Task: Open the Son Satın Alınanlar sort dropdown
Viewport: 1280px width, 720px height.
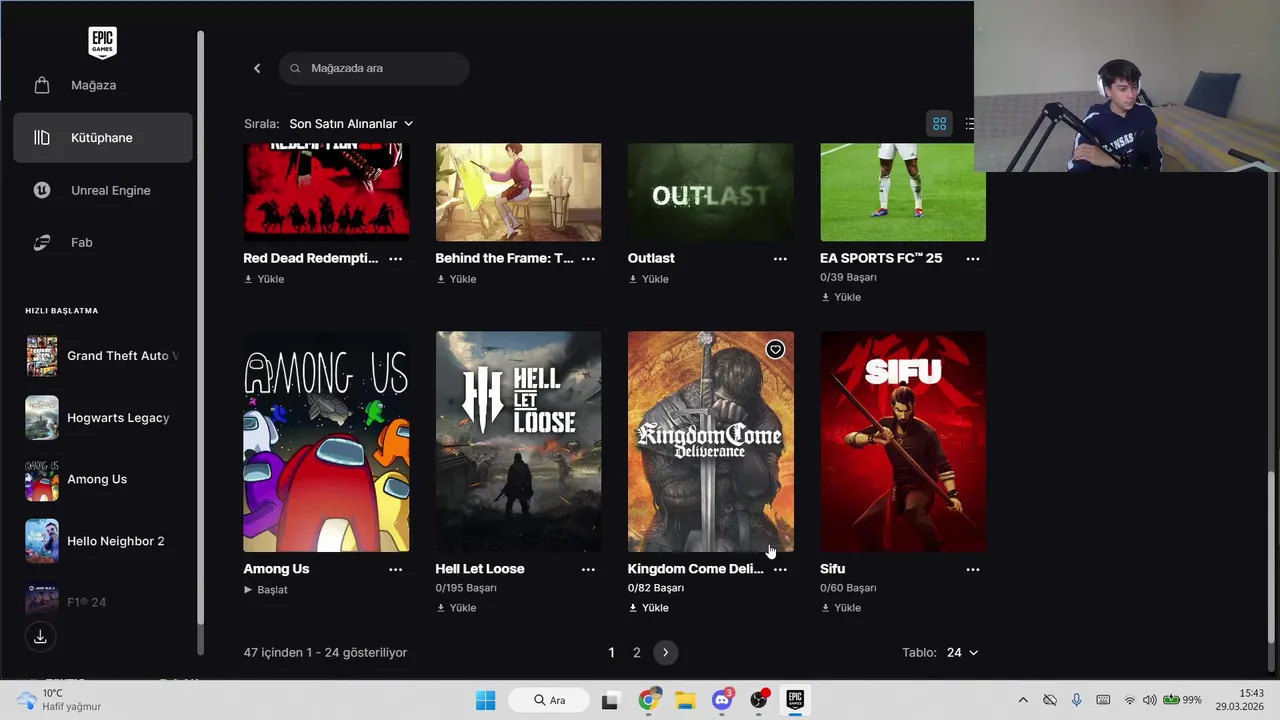Action: [x=351, y=124]
